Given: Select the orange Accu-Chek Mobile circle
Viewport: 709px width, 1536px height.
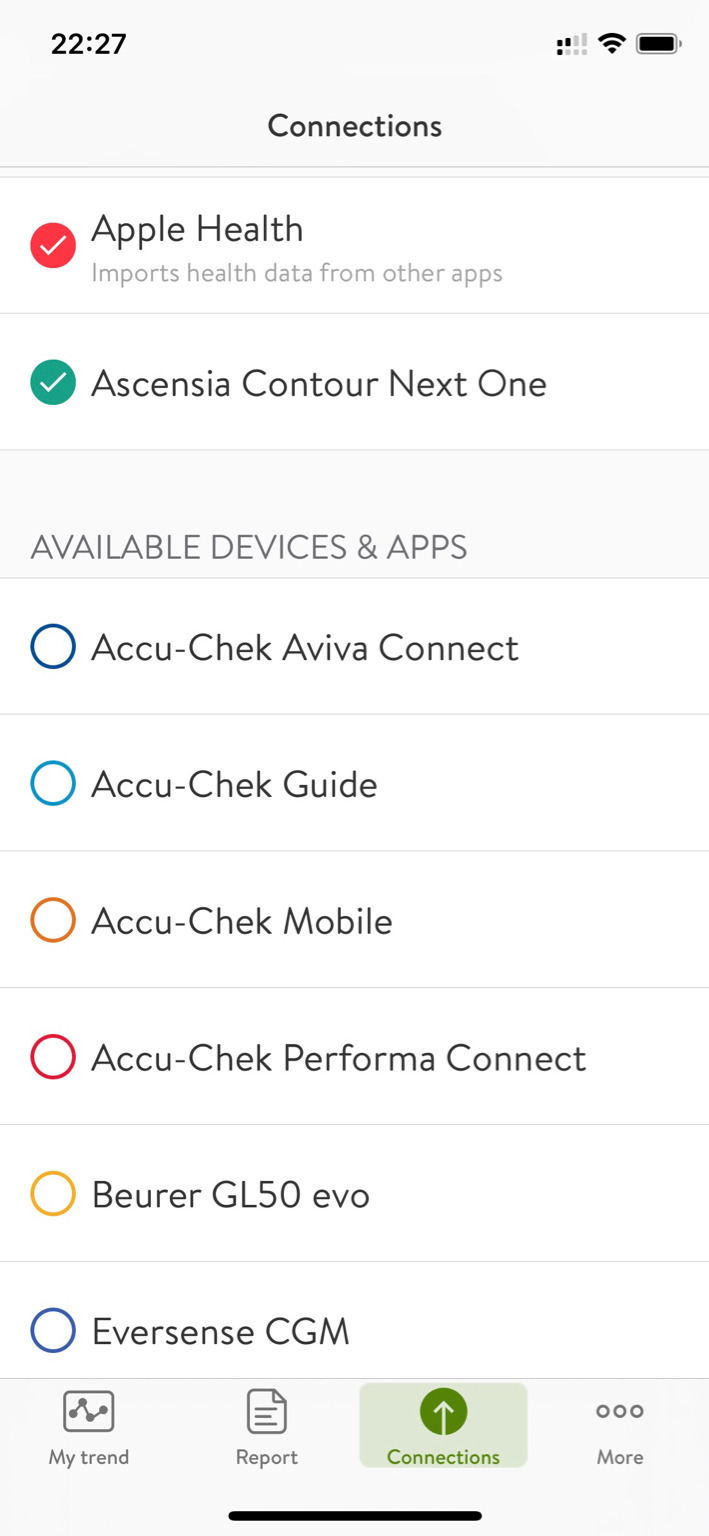Looking at the screenshot, I should click(53, 920).
